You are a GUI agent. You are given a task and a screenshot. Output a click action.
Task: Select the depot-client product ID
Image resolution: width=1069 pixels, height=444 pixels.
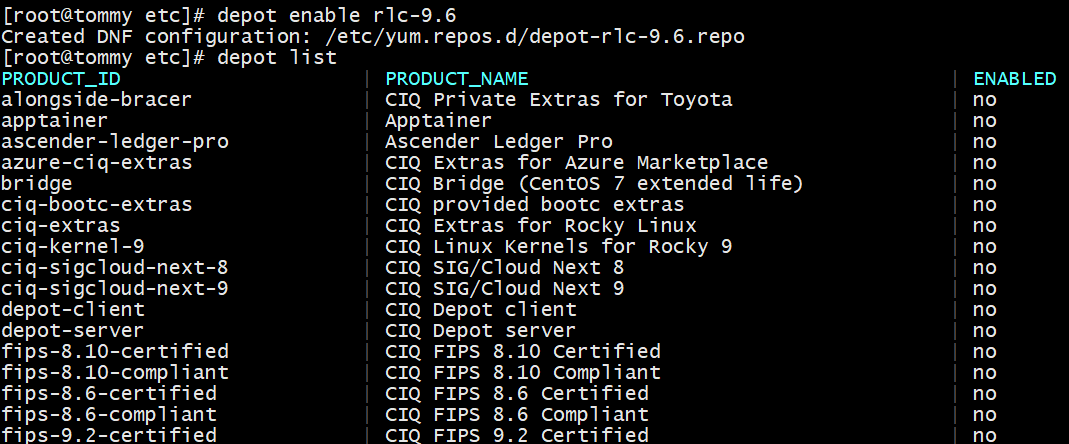[72, 309]
